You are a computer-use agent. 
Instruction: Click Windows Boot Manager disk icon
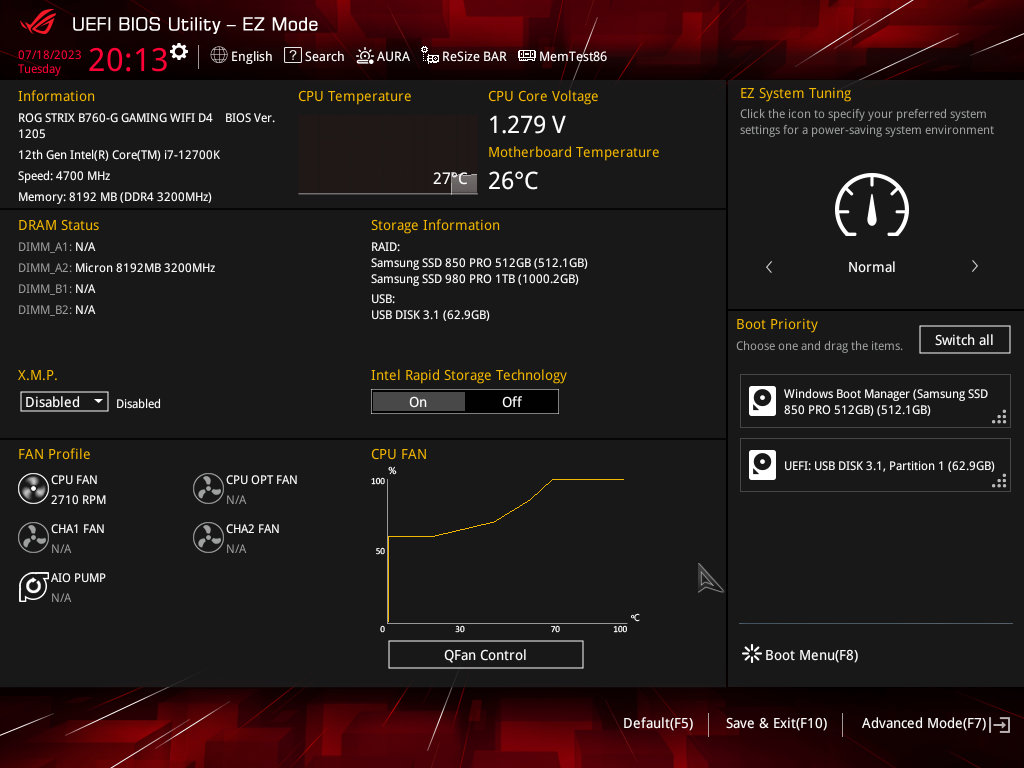(x=762, y=401)
